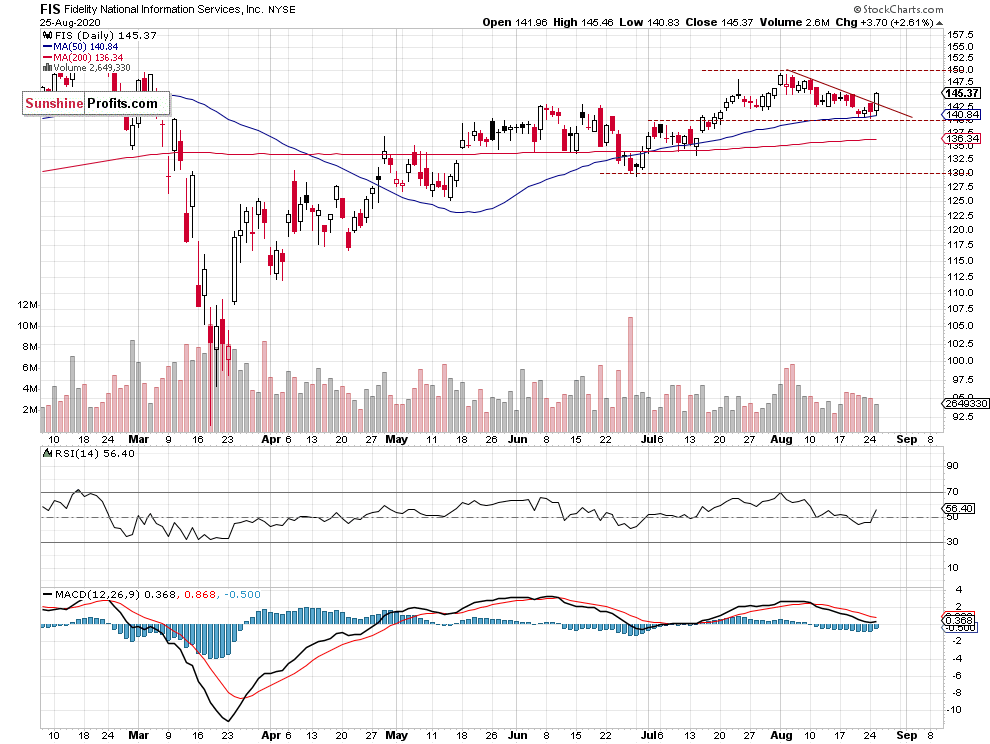The width and height of the screenshot is (990, 744).
Task: Click the MACD(12,26,9) panel label
Action: [x=98, y=594]
